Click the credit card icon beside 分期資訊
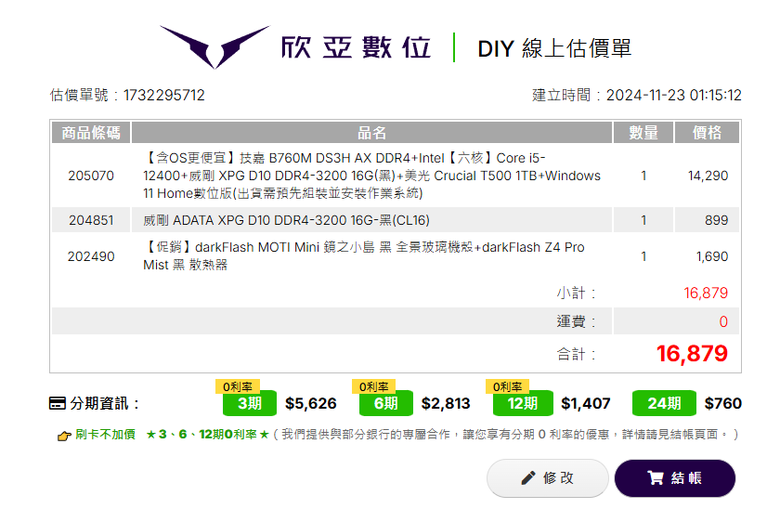The width and height of the screenshot is (780, 522). pyautogui.click(x=57, y=404)
